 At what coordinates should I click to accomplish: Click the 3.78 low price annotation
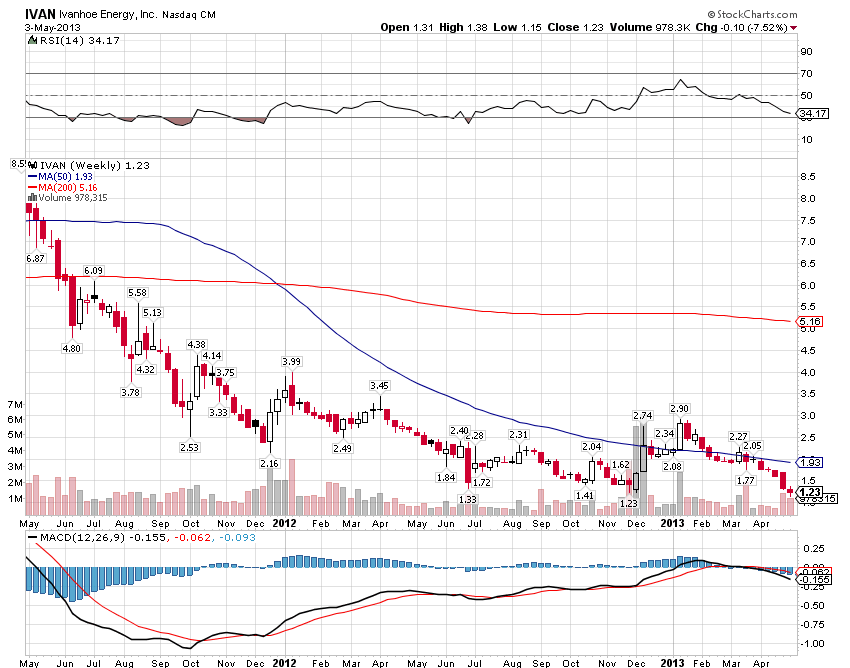point(131,393)
